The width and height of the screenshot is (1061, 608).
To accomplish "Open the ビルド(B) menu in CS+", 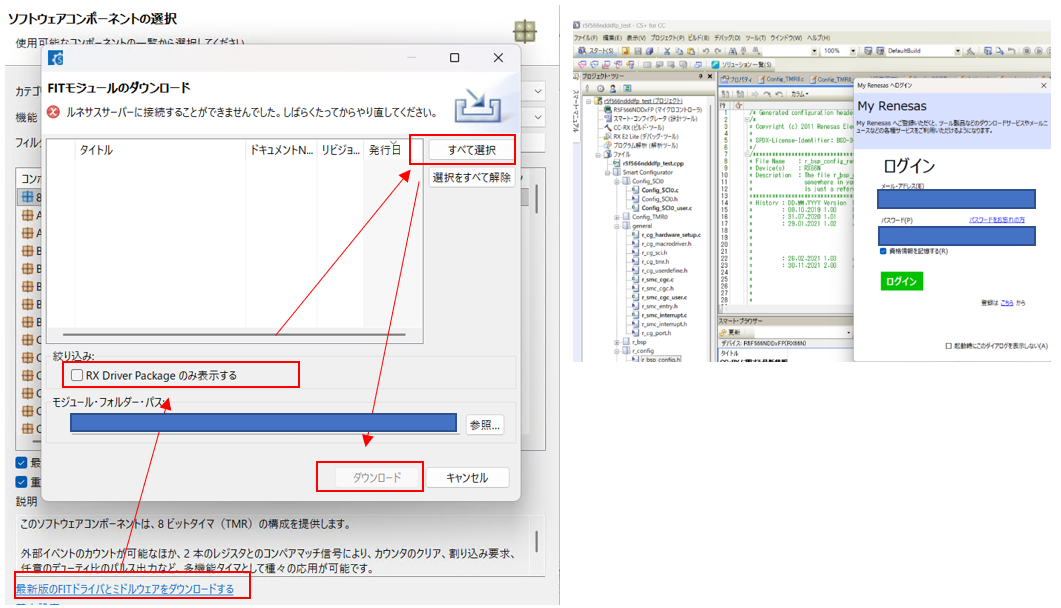I will [x=698, y=38].
